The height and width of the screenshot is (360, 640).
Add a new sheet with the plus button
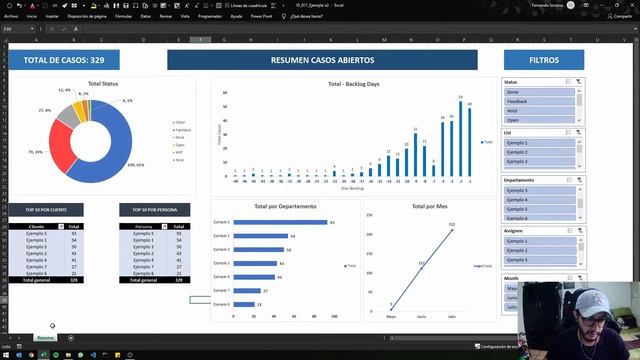pos(71,338)
